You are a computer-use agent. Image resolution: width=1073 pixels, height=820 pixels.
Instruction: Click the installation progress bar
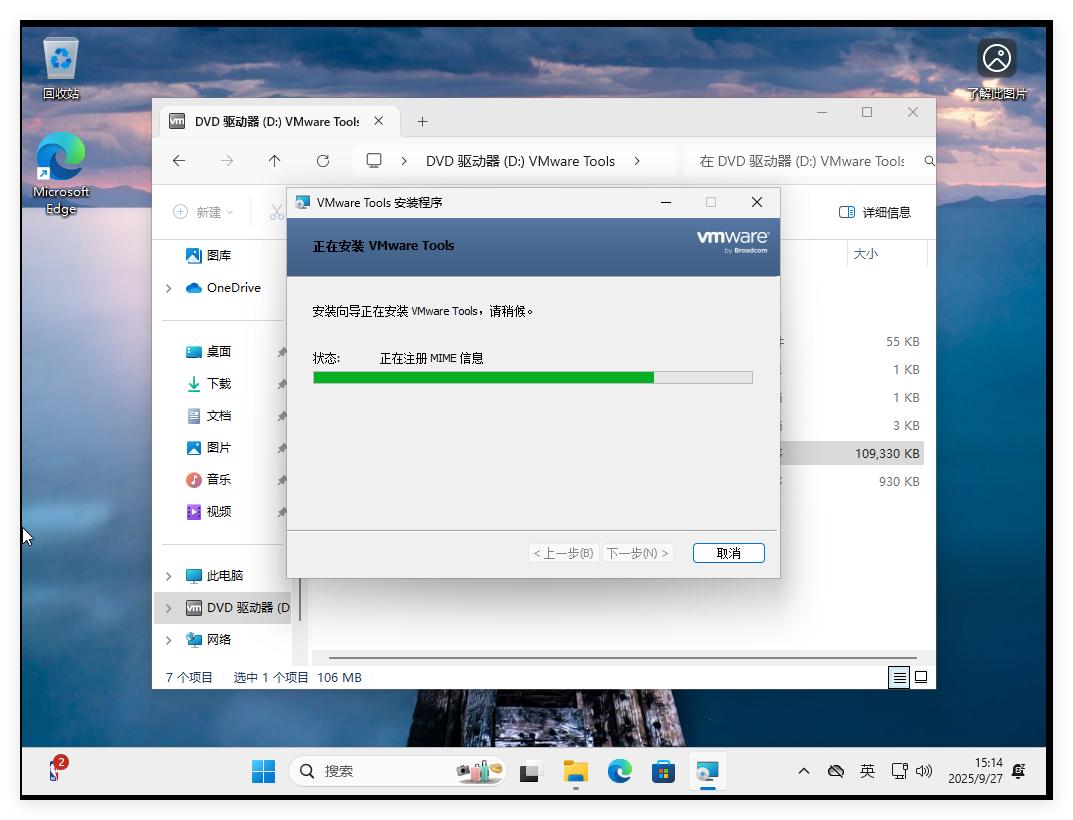pyautogui.click(x=533, y=377)
